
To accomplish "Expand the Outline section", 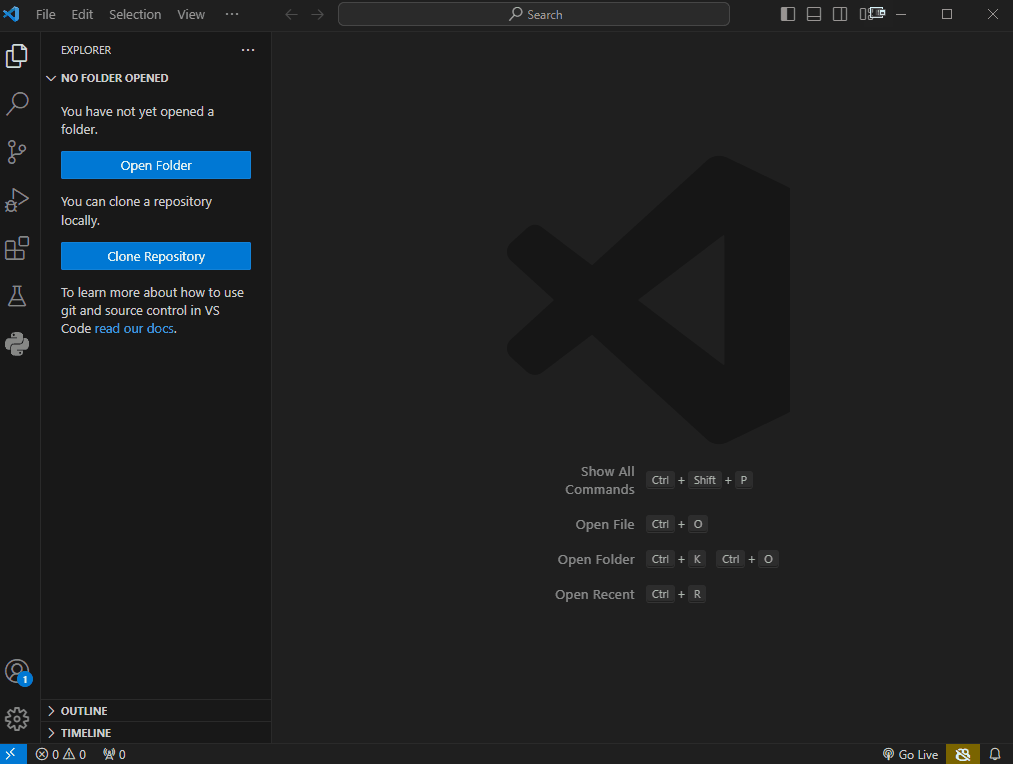I will [x=156, y=710].
